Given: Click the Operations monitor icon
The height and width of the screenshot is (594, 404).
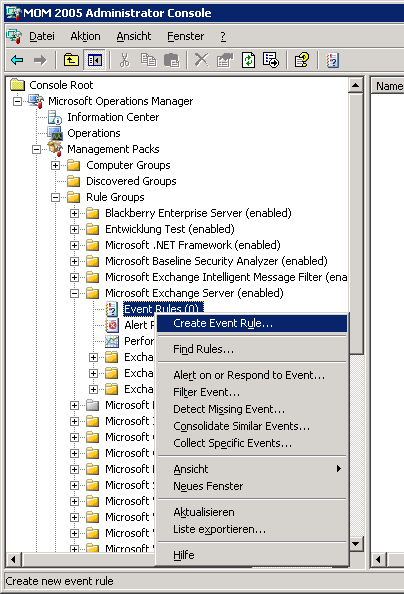Looking at the screenshot, I should (x=55, y=133).
